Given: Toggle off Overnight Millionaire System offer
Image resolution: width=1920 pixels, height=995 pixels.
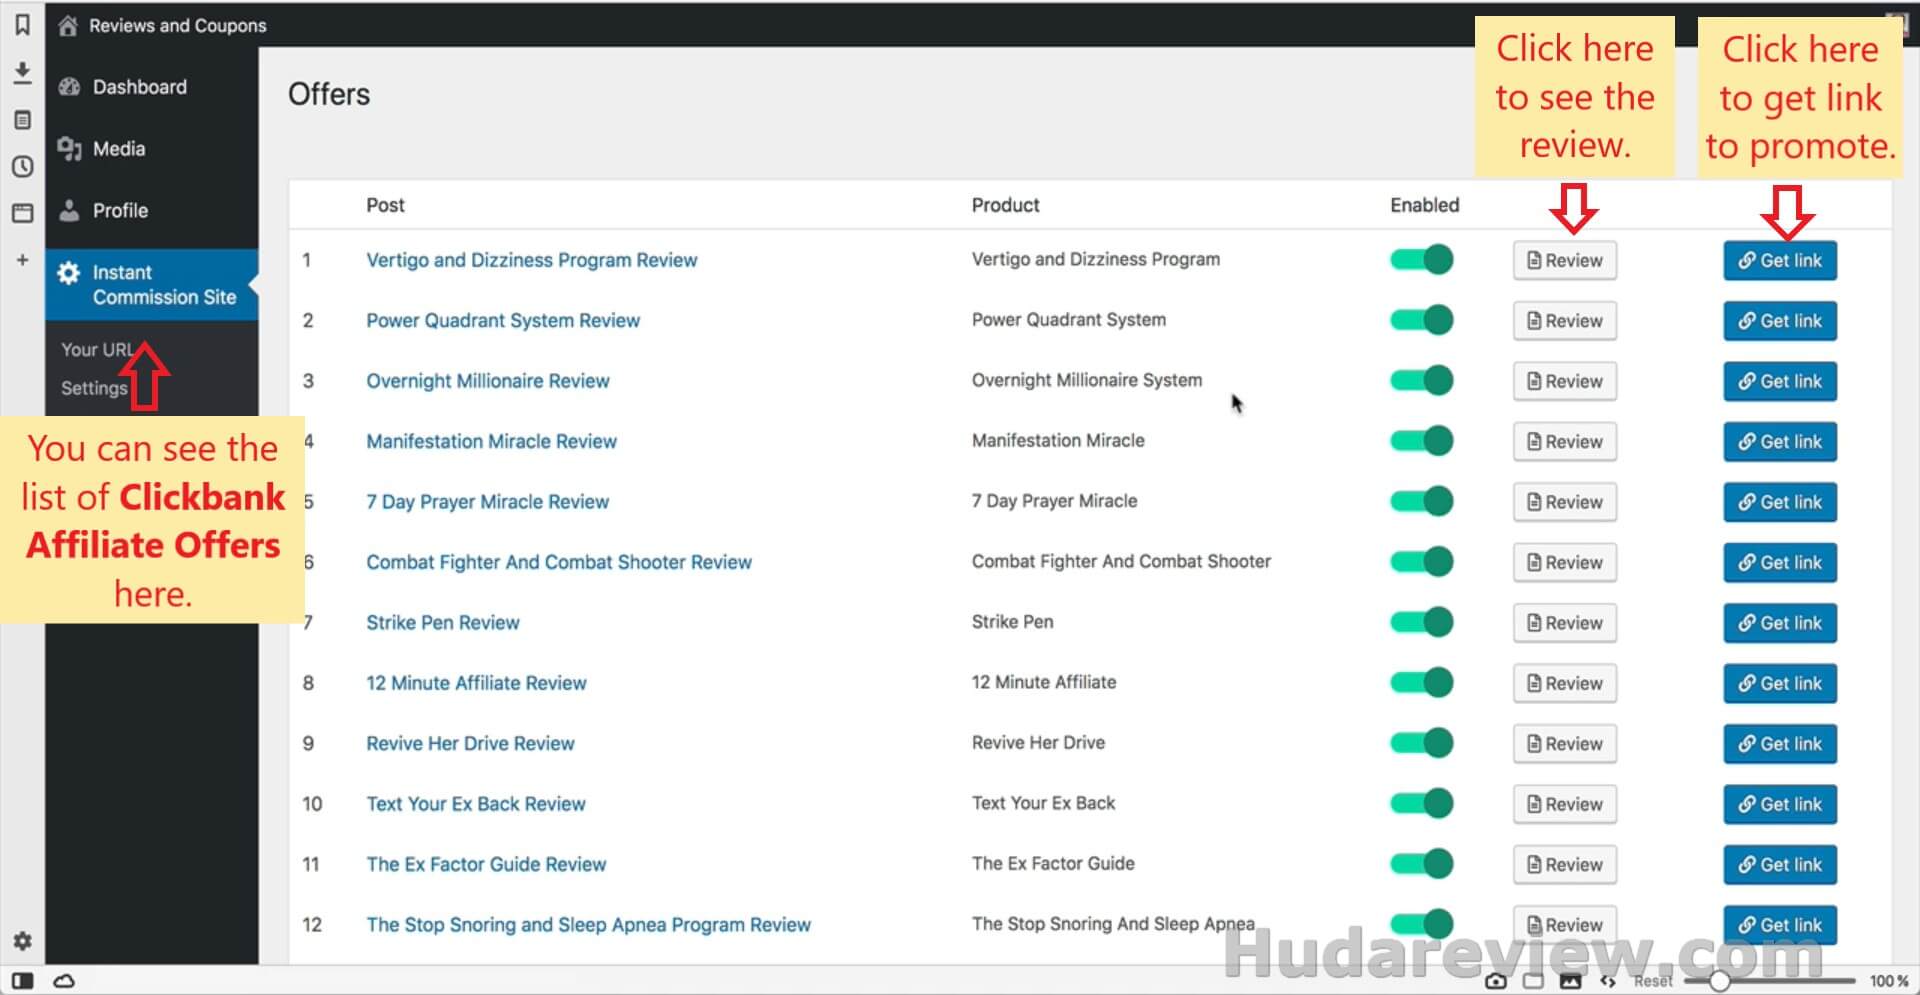Looking at the screenshot, I should point(1421,381).
